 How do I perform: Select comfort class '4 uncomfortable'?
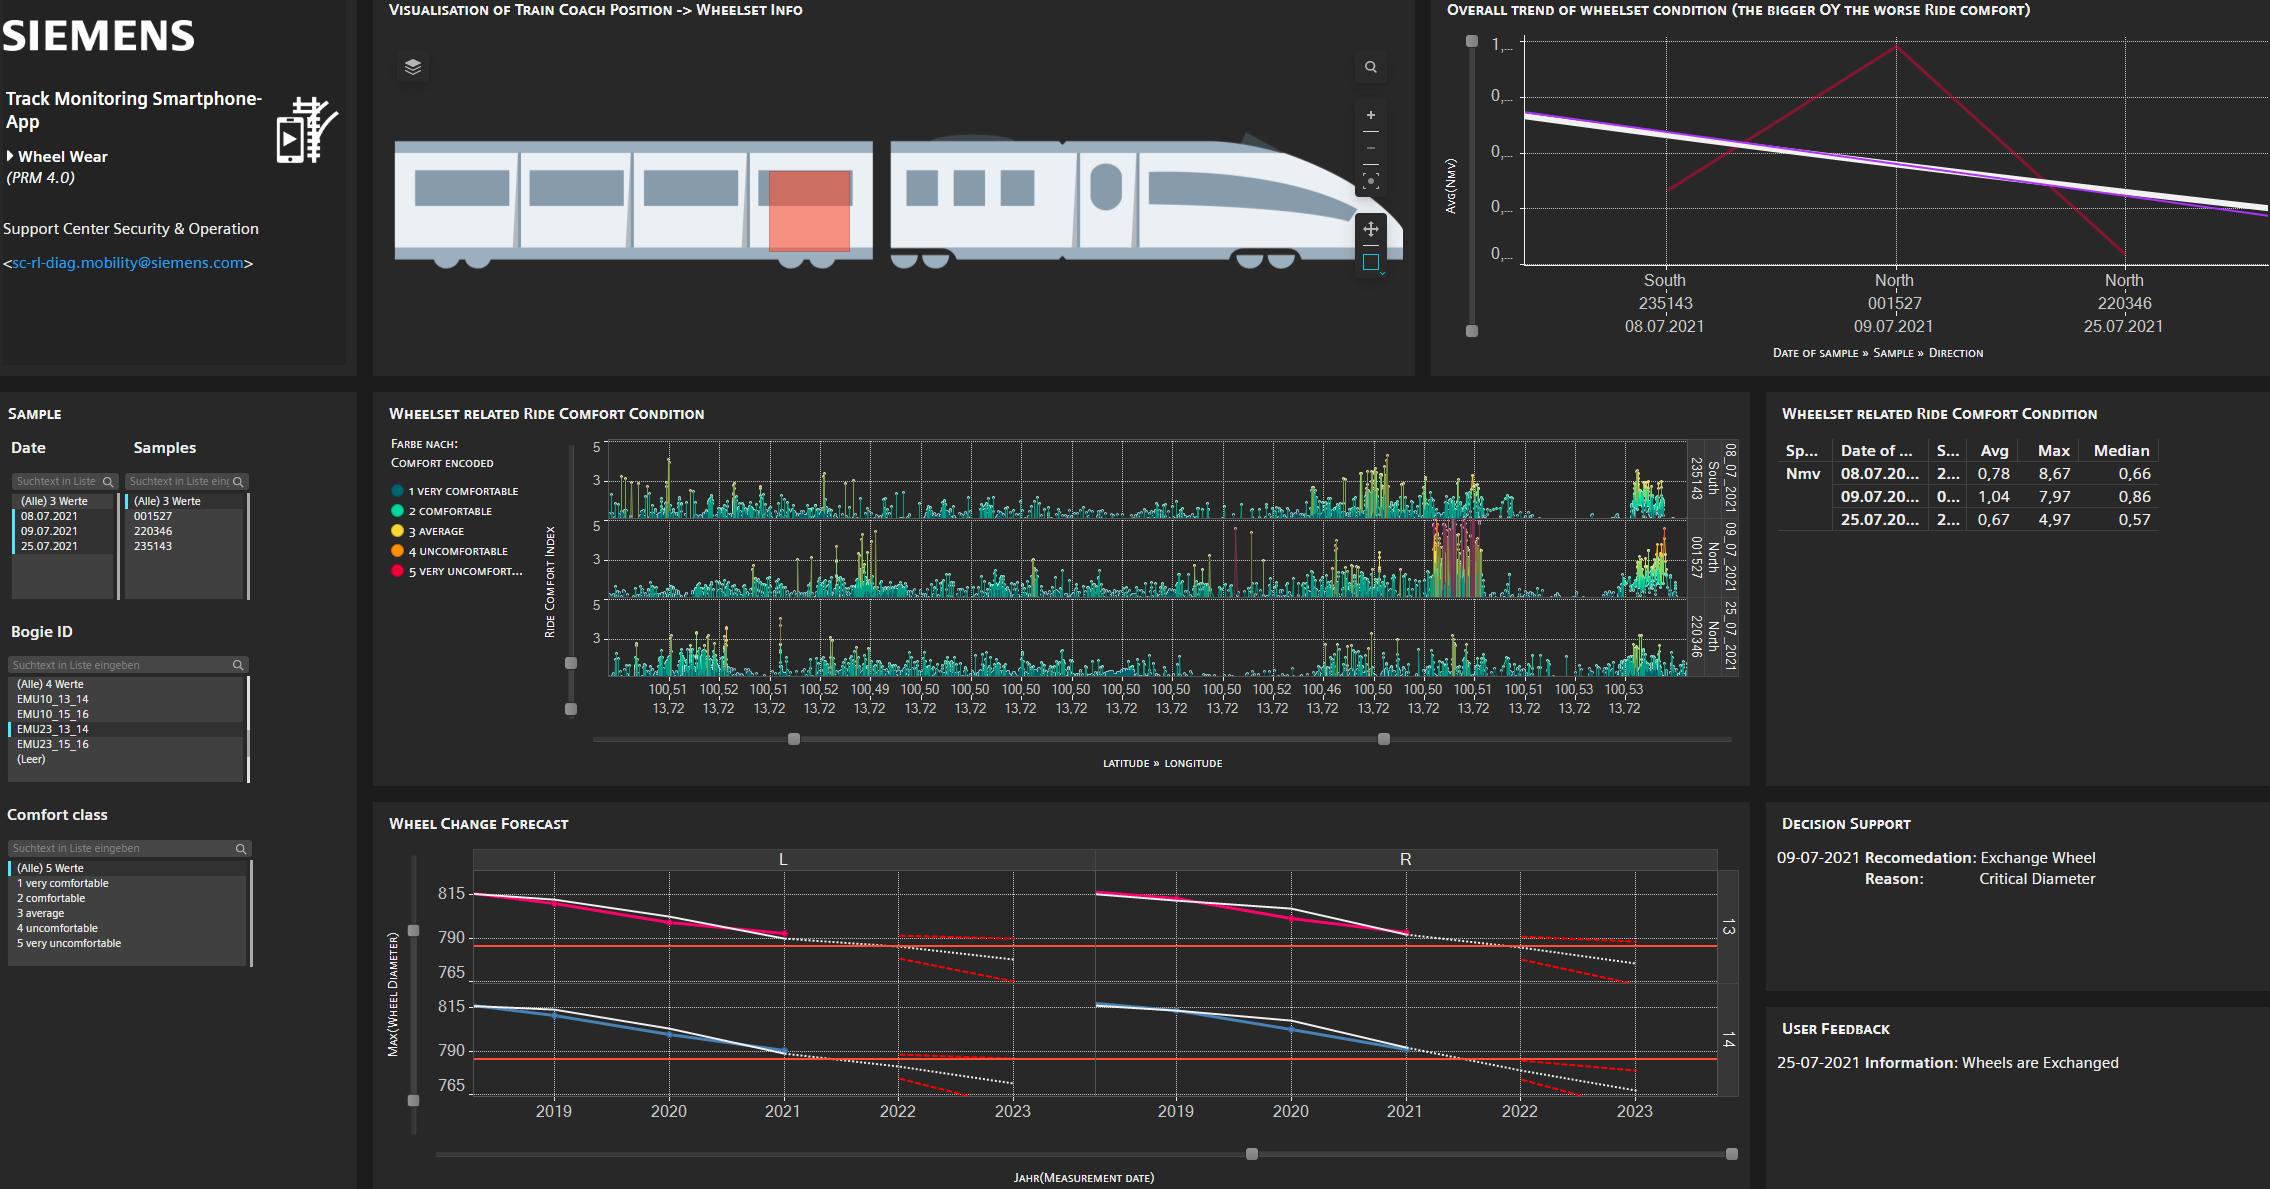tap(57, 927)
